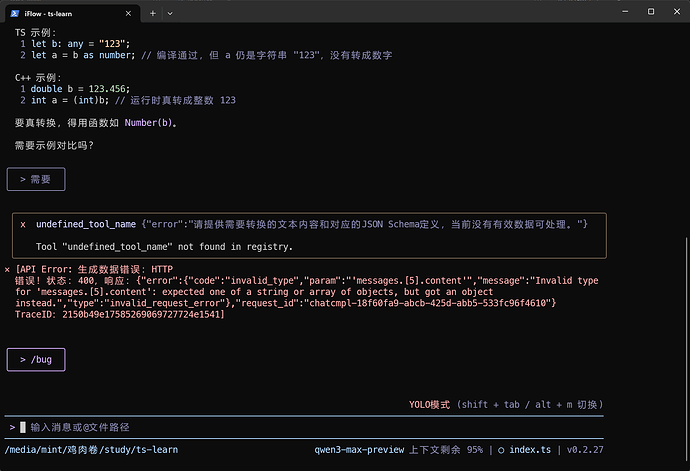This screenshot has height=471, width=690.
Task: Open a new terminal tab with plus
Action: click(152, 15)
